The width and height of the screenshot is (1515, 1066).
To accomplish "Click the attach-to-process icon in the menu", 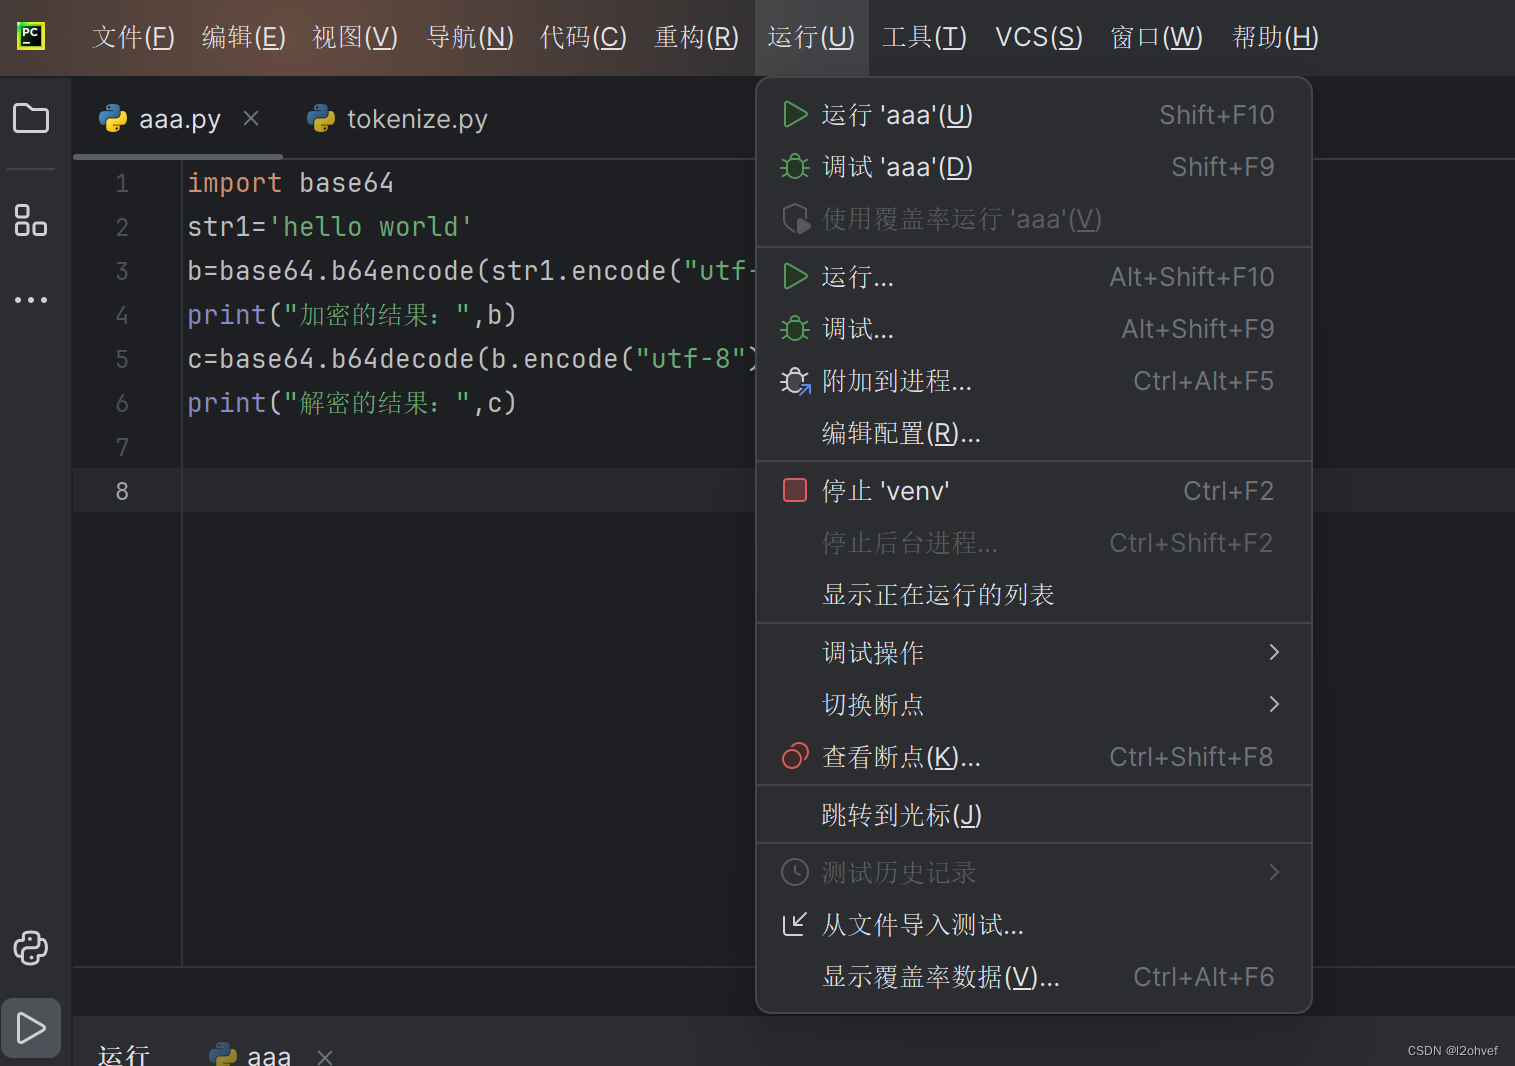I will pyautogui.click(x=794, y=380).
